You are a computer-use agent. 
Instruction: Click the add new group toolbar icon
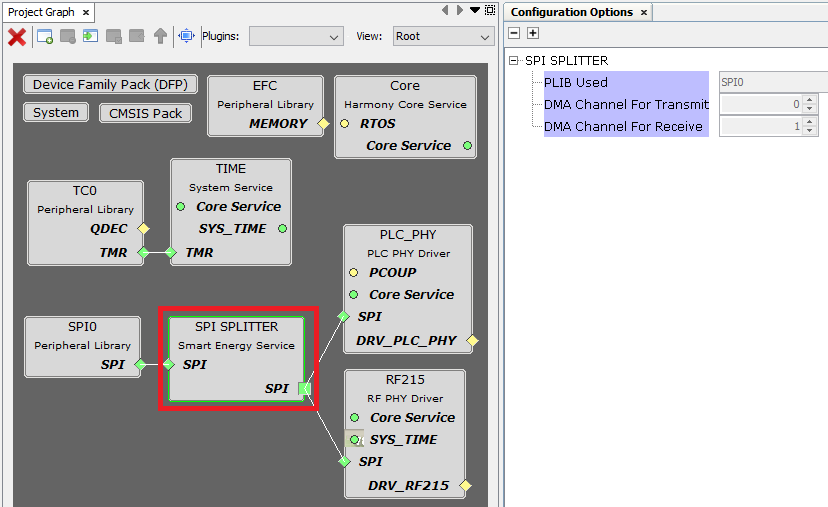[x=45, y=36]
